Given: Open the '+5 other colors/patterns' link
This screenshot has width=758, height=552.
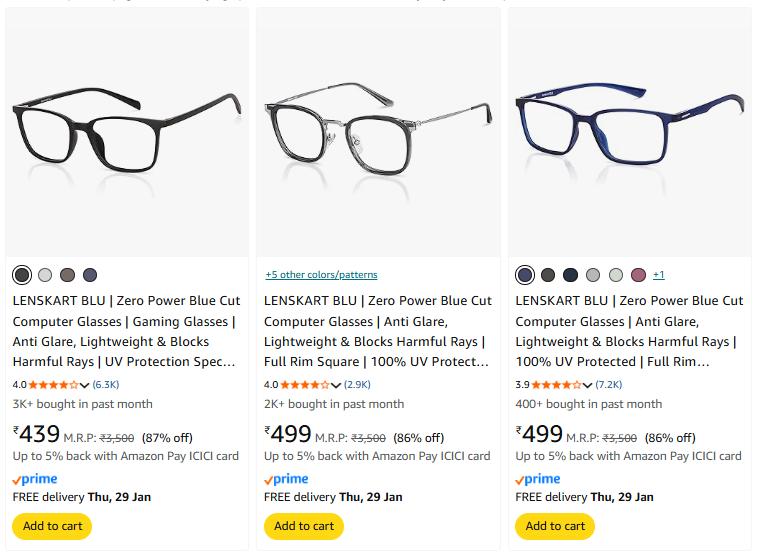Looking at the screenshot, I should (321, 275).
